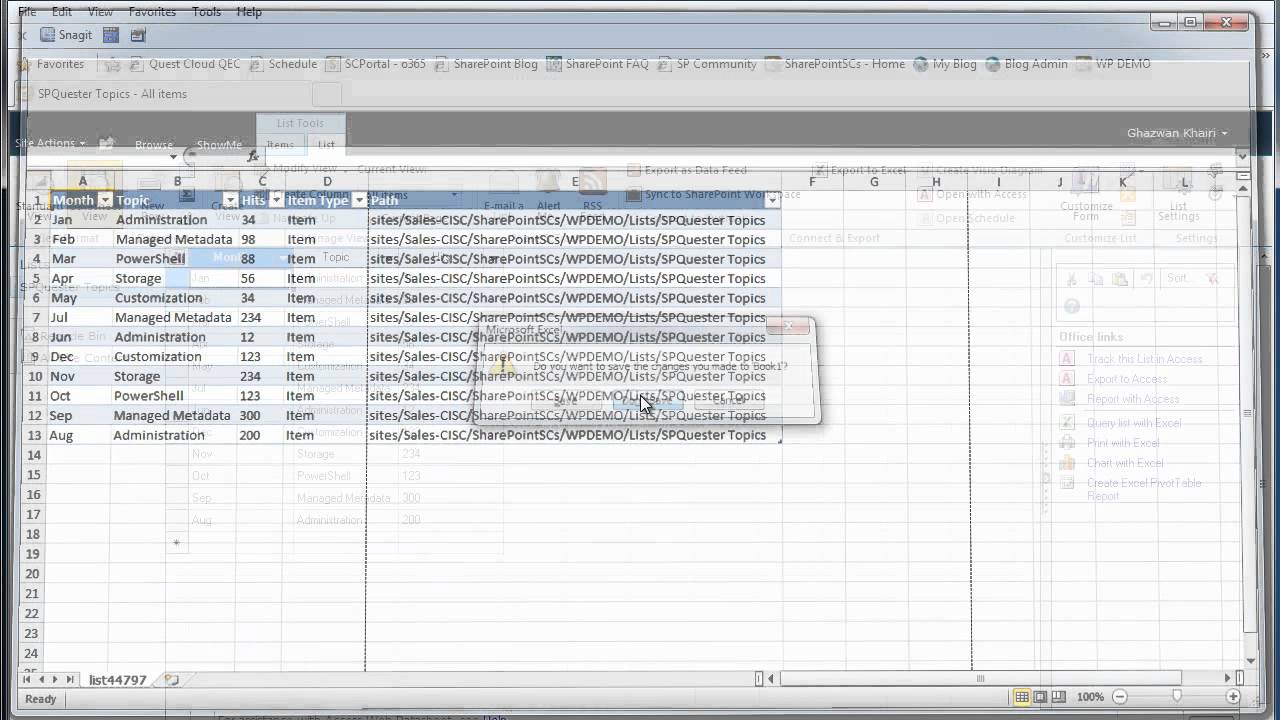Go to the last sheet navigation arrow
Image resolution: width=1280 pixels, height=720 pixels.
point(70,680)
